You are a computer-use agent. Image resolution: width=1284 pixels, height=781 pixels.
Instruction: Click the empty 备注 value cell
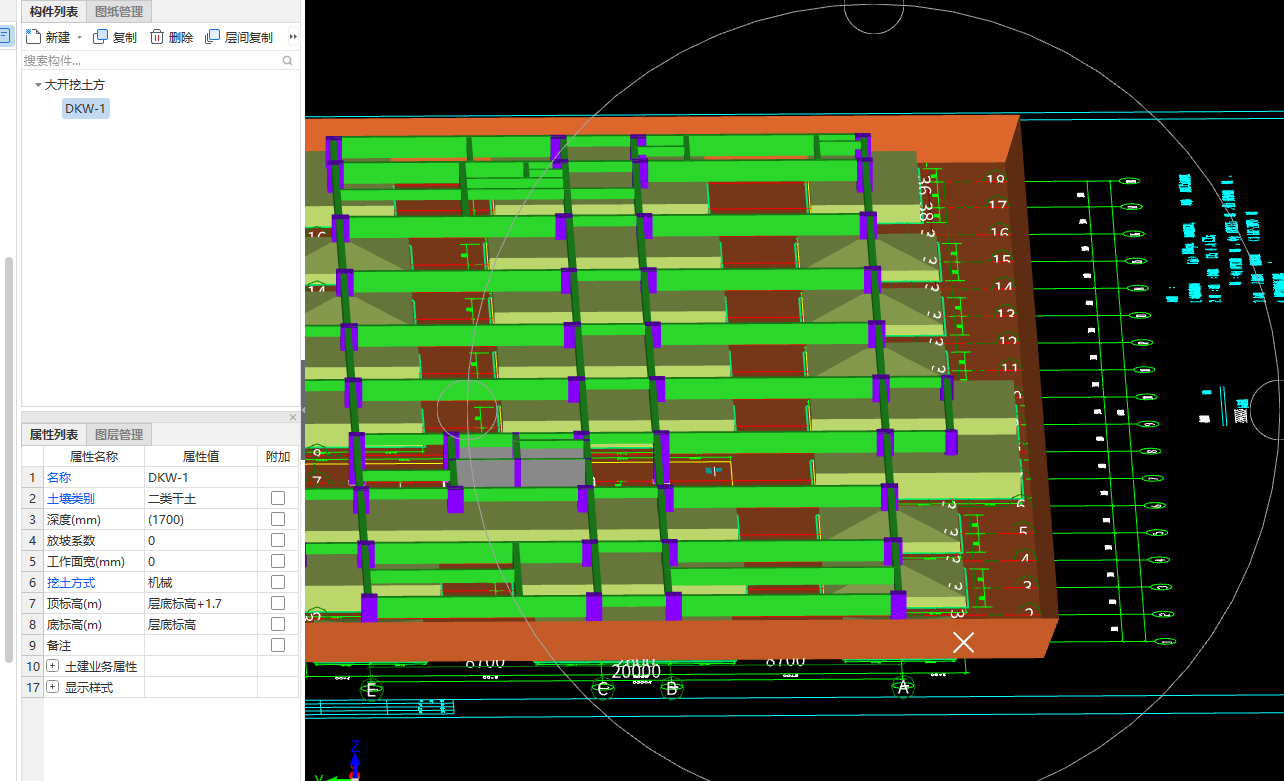tap(201, 645)
